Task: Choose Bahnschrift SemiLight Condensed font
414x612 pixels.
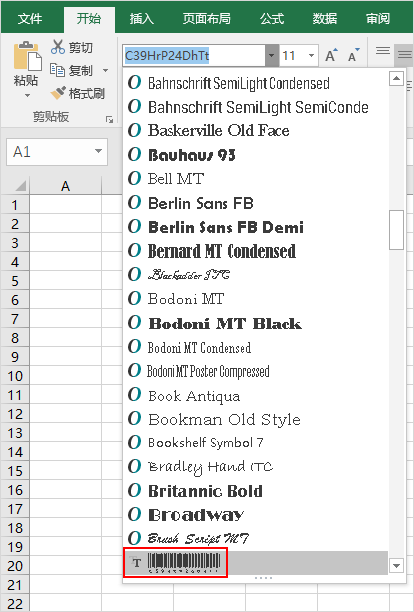Action: [x=256, y=83]
